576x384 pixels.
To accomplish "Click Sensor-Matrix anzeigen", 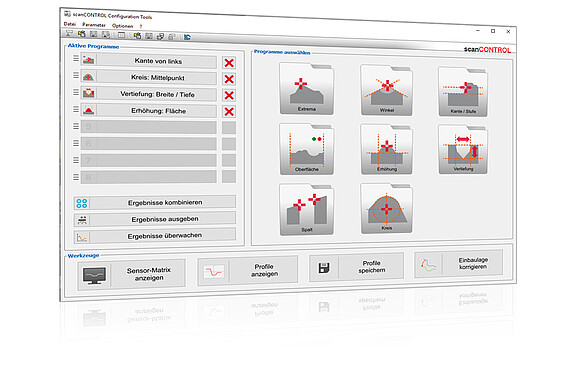I will (x=132, y=274).
